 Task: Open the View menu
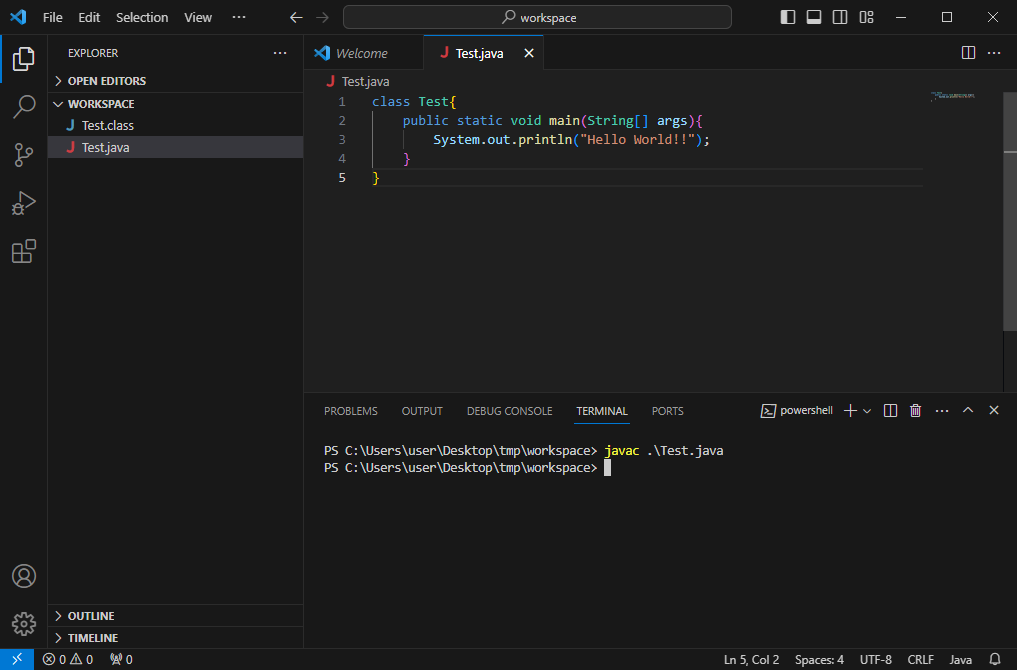pos(198,18)
